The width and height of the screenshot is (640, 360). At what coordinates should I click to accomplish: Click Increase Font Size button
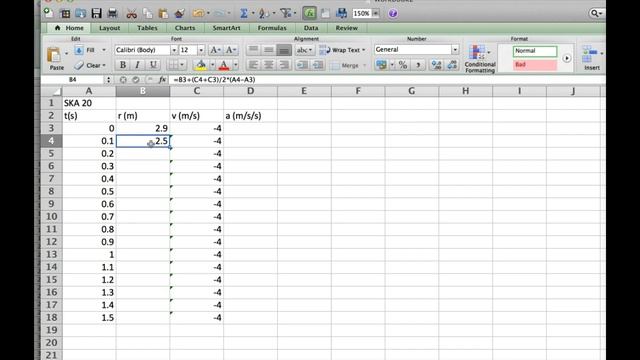click(215, 50)
